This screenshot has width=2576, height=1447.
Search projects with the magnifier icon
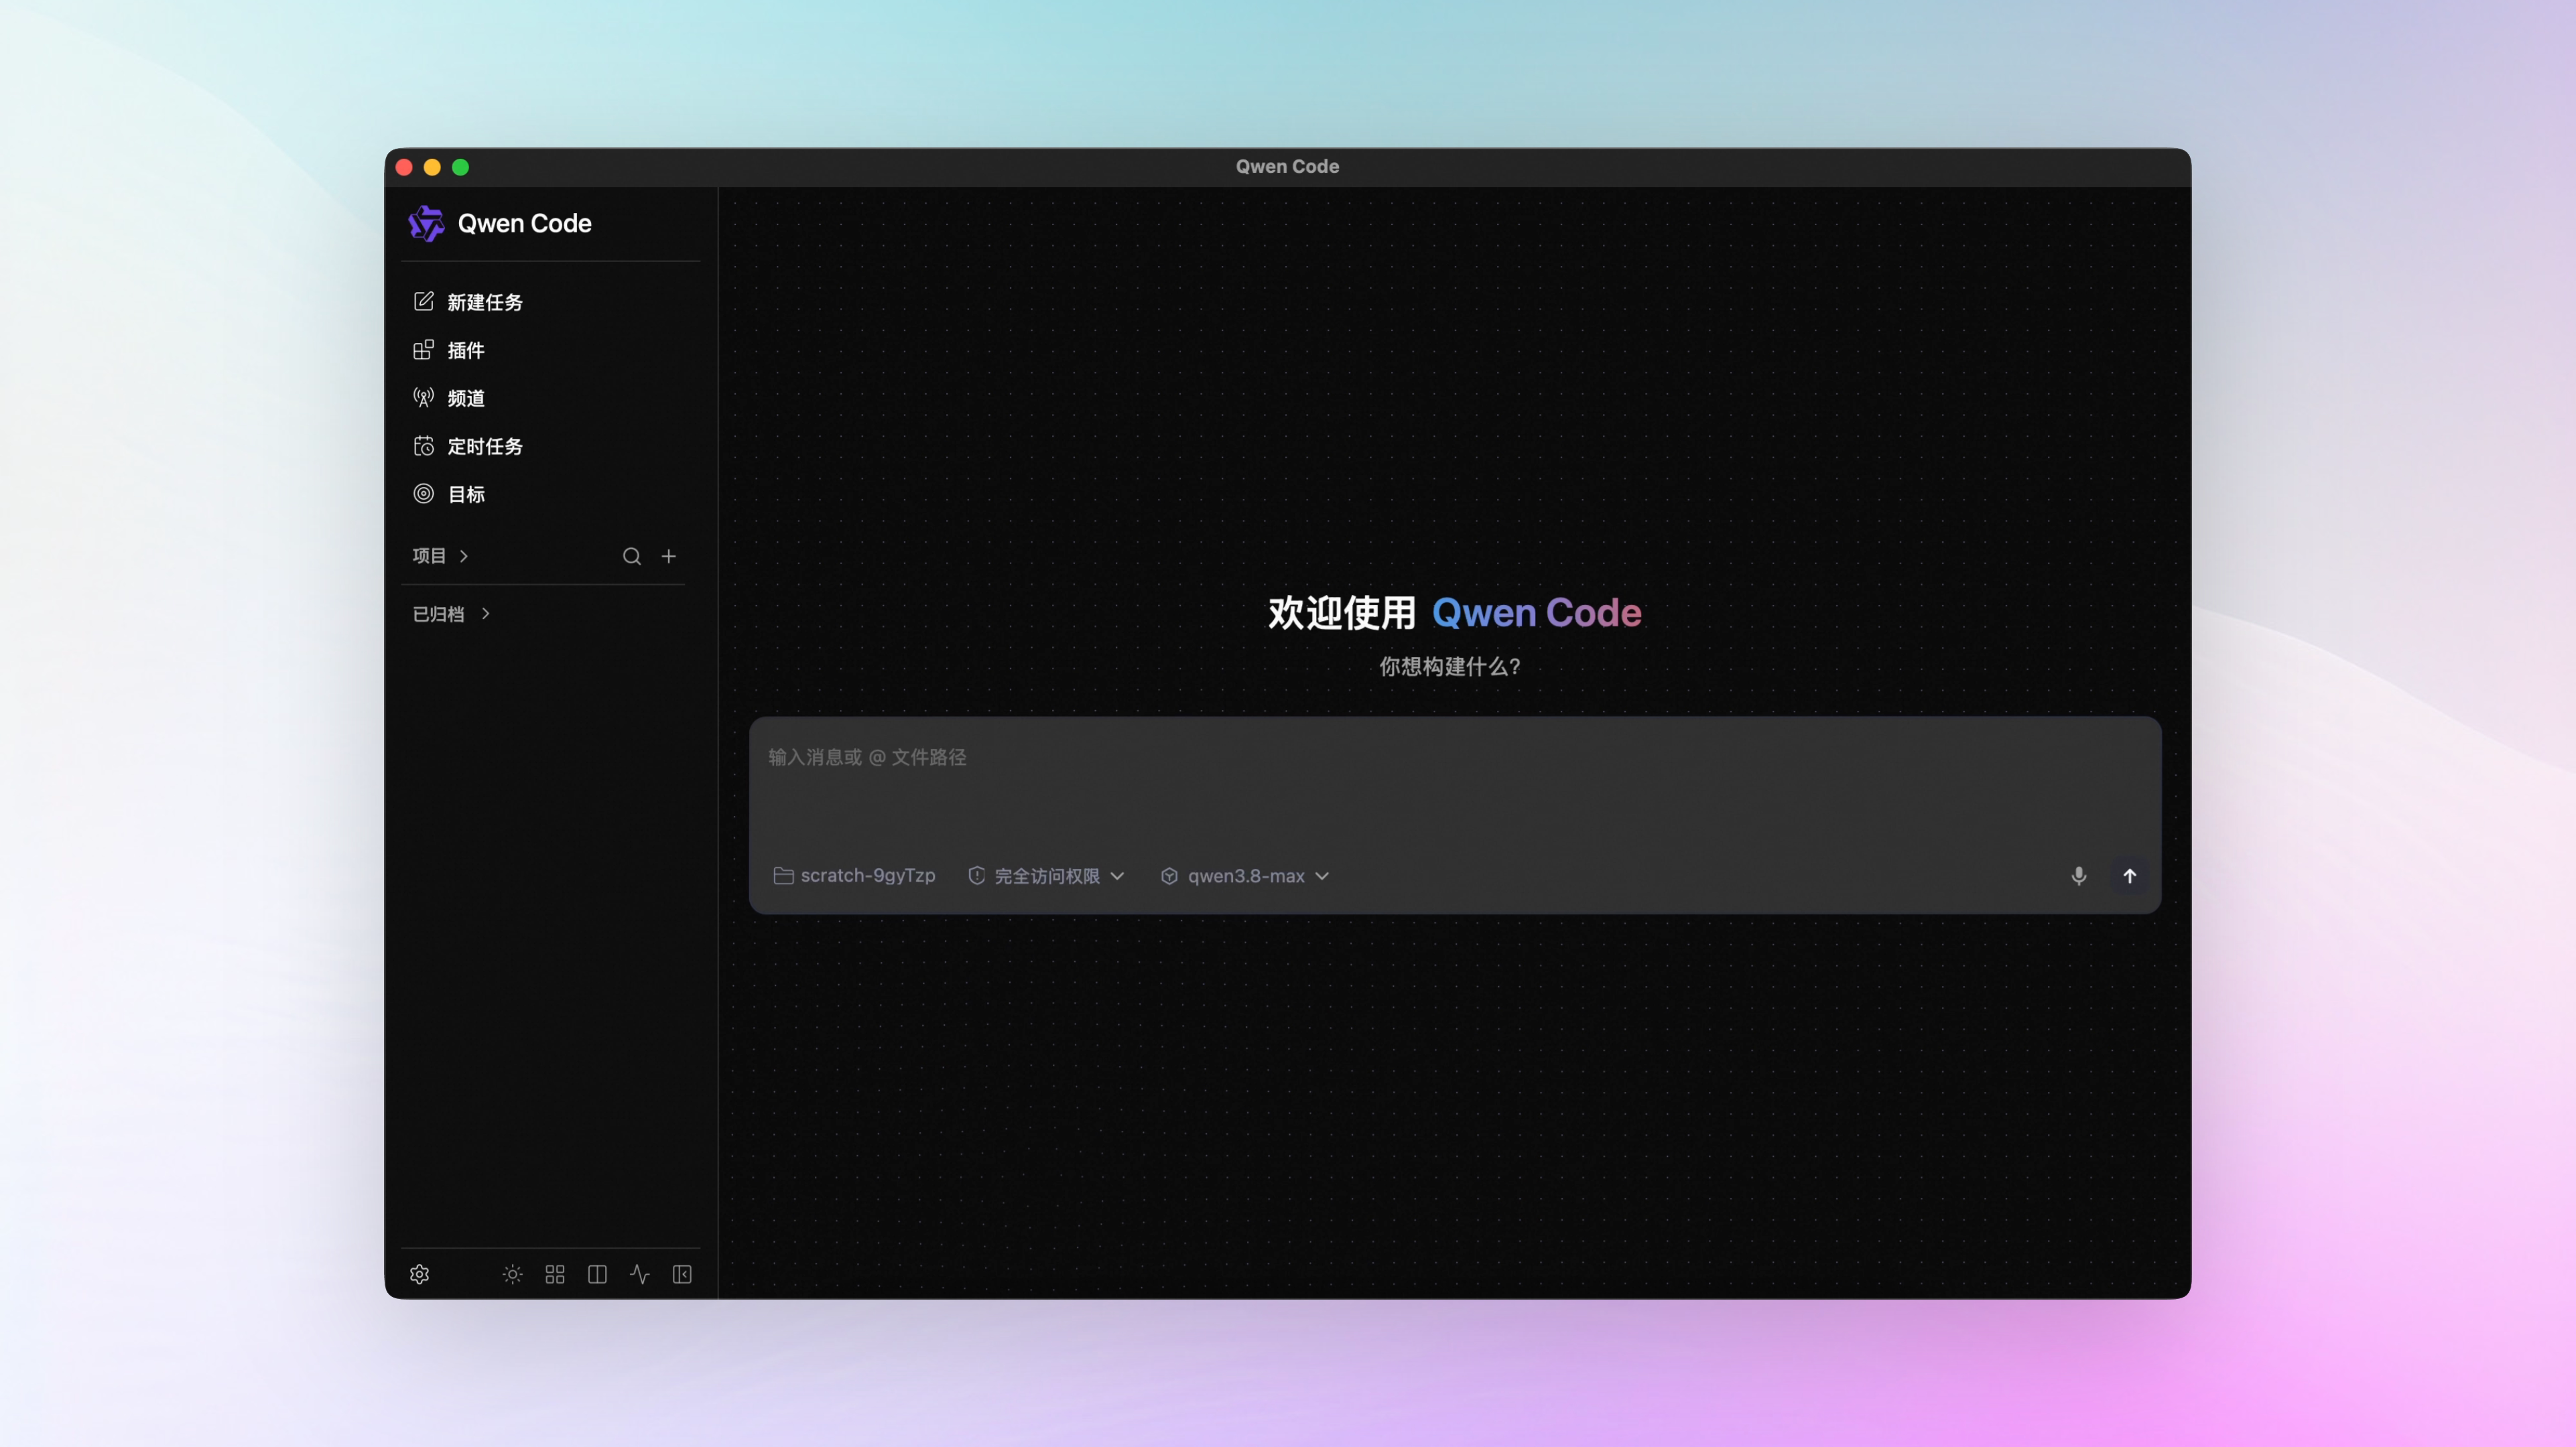(x=632, y=556)
